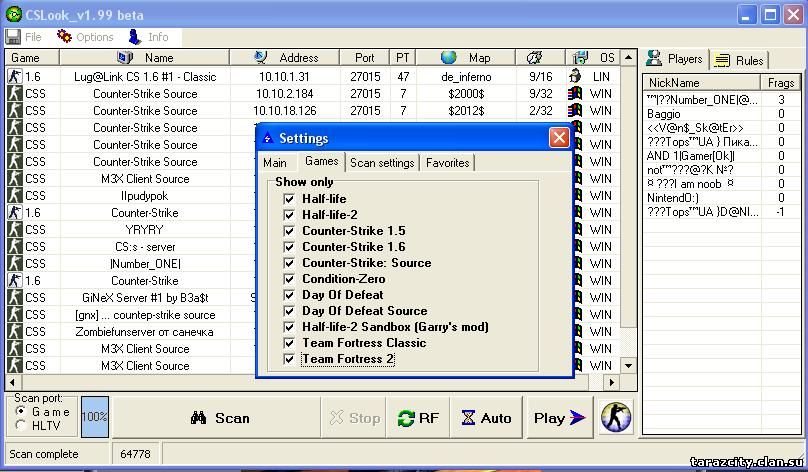Sort players by Frags column
The height and width of the screenshot is (472, 808).
(780, 82)
